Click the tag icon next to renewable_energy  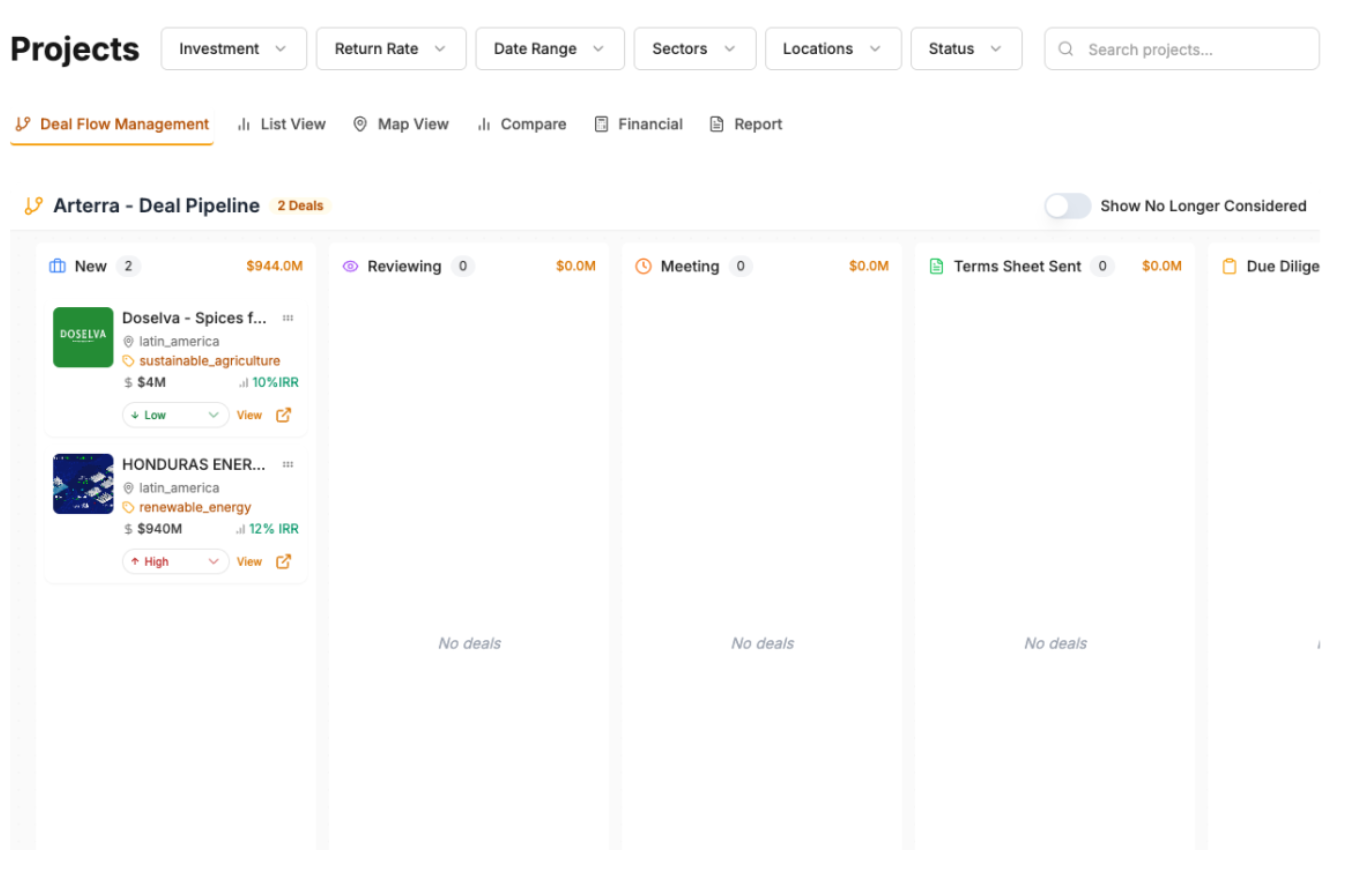[x=128, y=507]
